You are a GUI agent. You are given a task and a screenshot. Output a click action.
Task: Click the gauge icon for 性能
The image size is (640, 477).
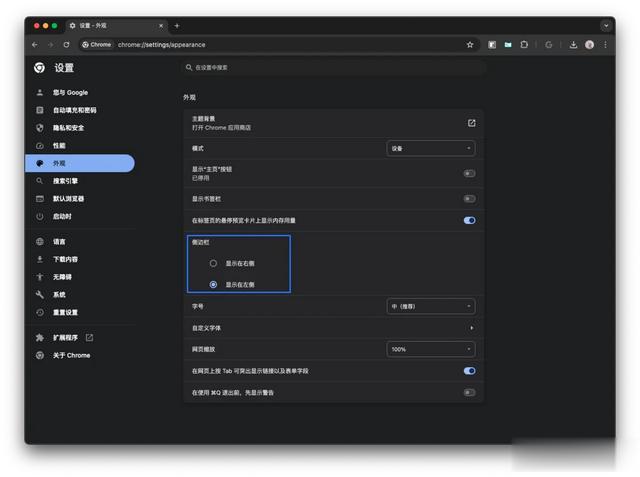coord(40,146)
